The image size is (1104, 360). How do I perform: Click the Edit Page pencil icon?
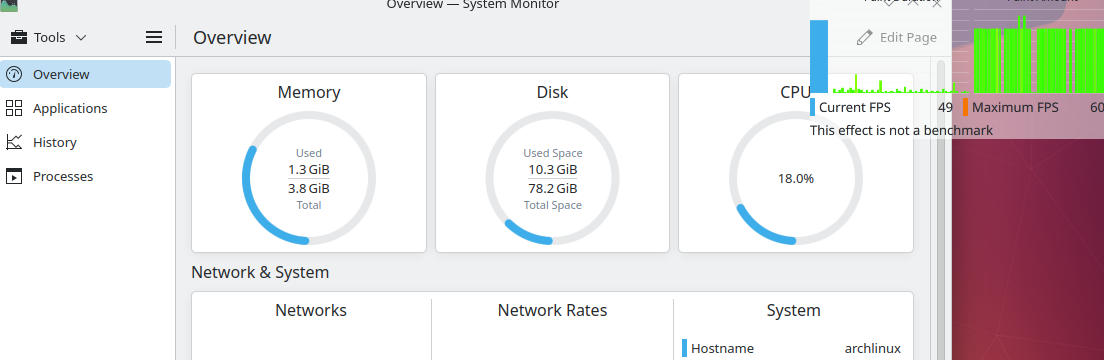[x=865, y=37]
